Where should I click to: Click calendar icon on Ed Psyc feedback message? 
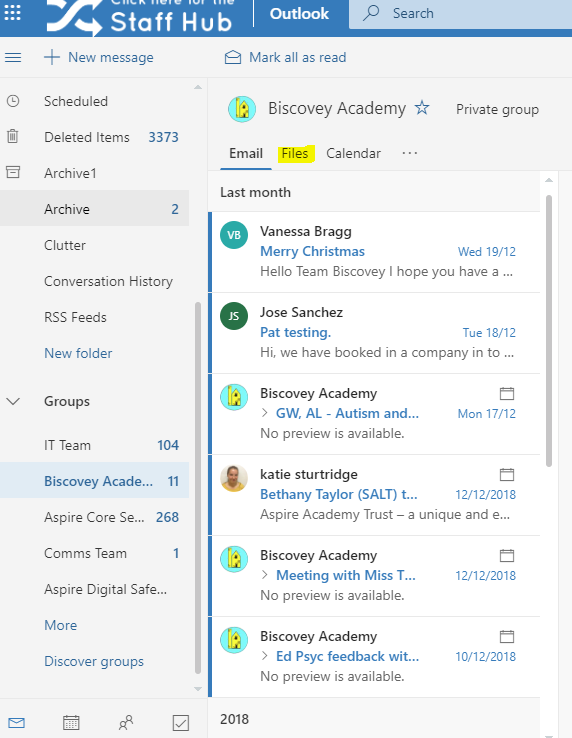tap(507, 636)
